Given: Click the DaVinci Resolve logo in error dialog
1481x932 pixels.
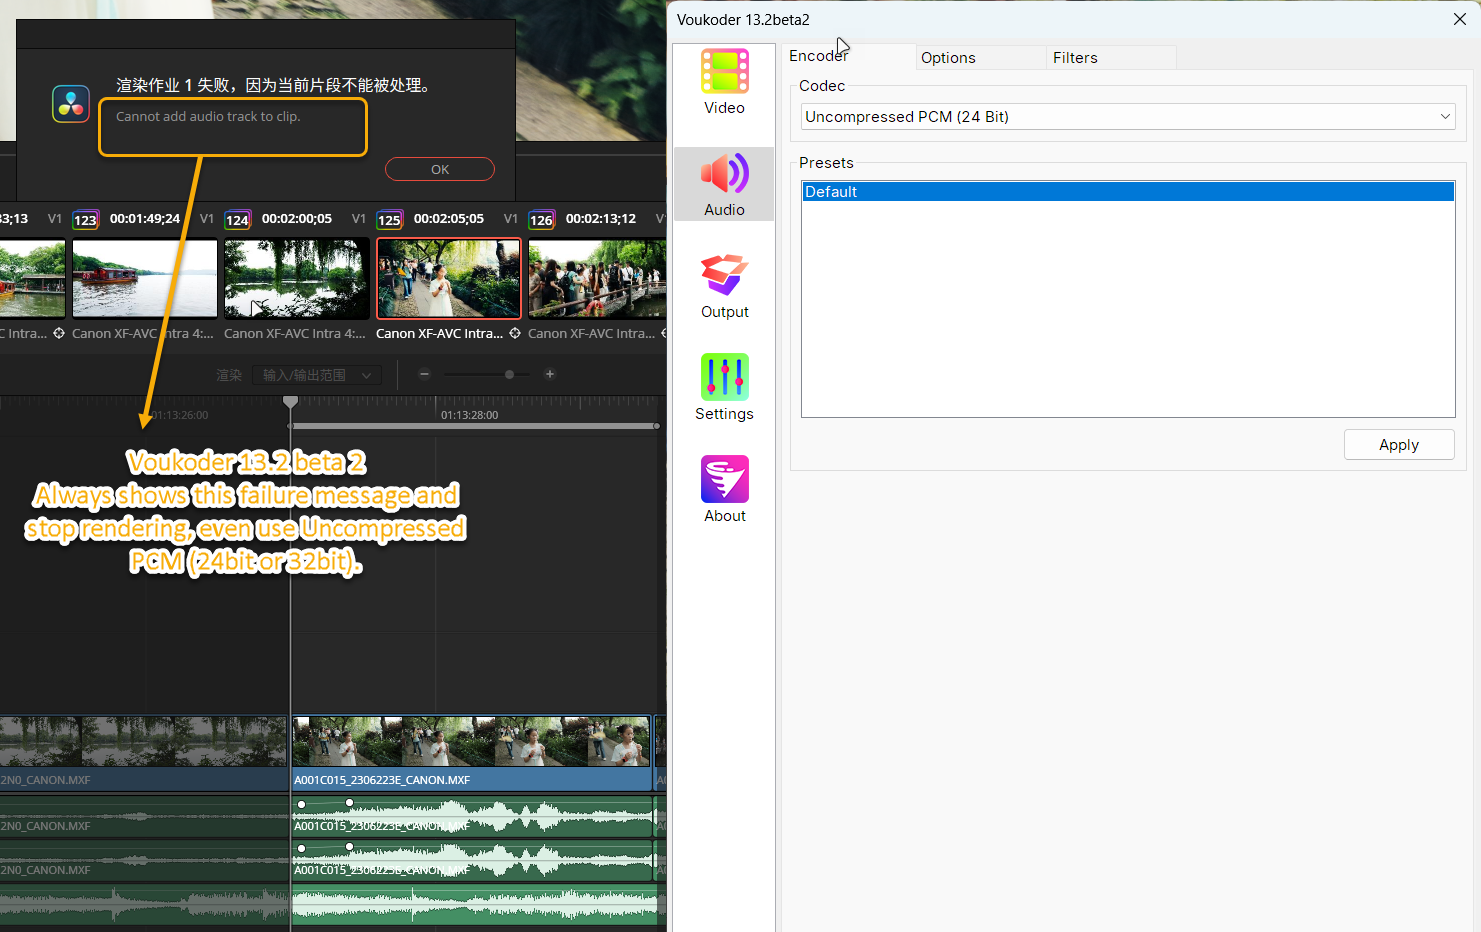Looking at the screenshot, I should click(x=71, y=104).
